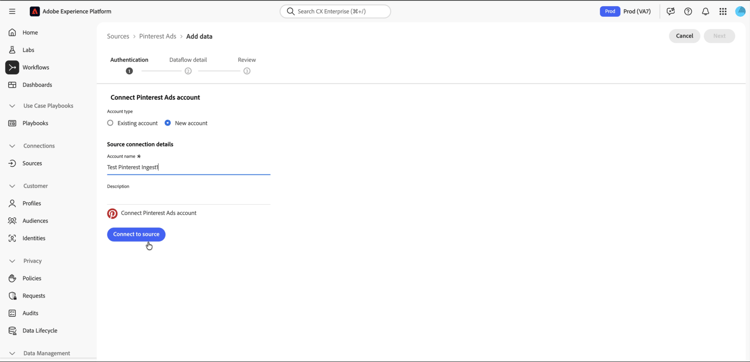
Task: Collapse the Connections section
Action: pyautogui.click(x=12, y=146)
